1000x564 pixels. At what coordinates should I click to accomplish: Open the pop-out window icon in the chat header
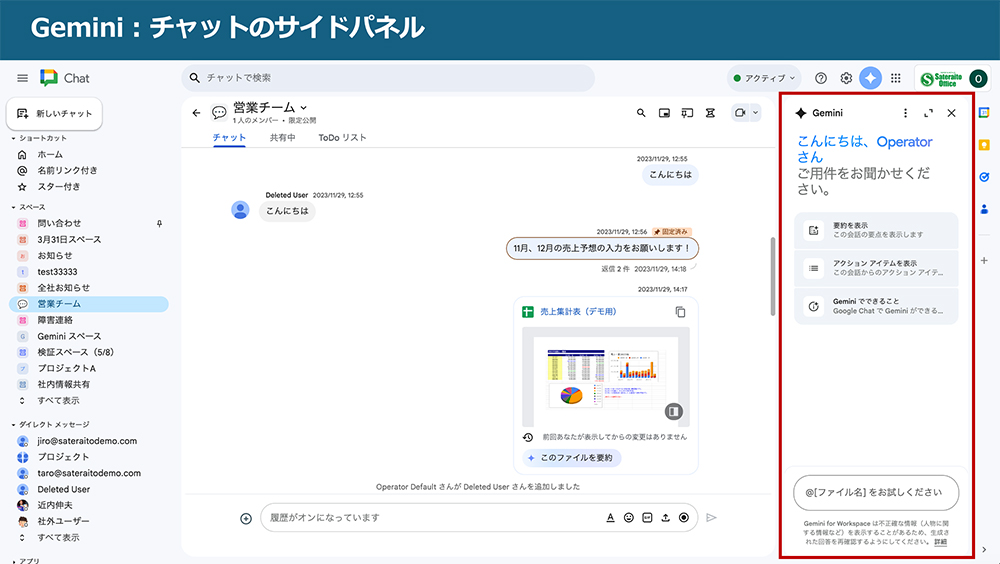coord(664,113)
